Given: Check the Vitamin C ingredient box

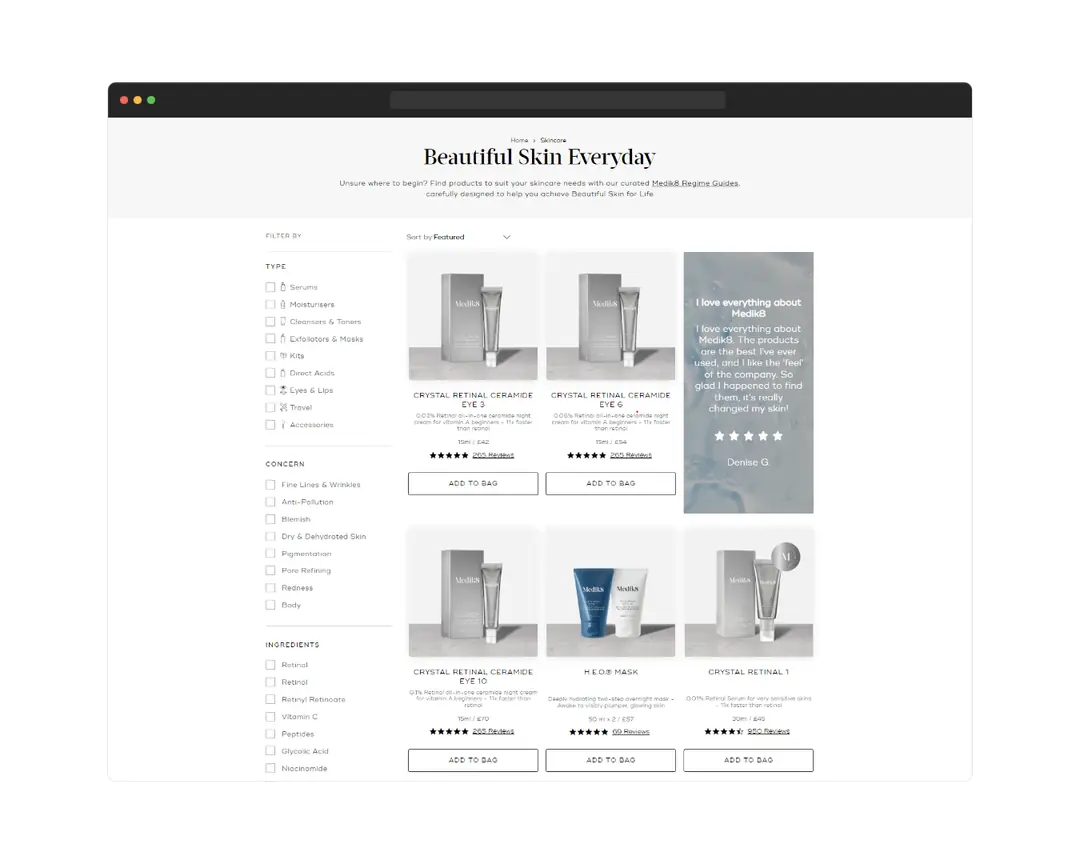Looking at the screenshot, I should coord(270,717).
